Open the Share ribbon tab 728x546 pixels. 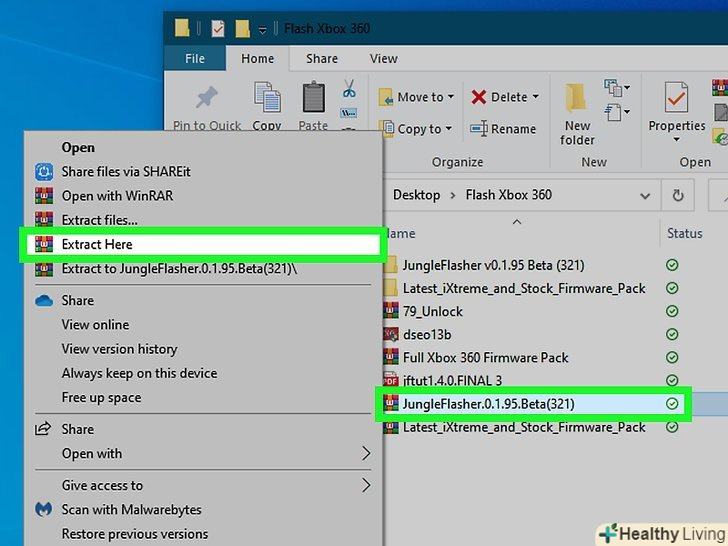tap(322, 59)
